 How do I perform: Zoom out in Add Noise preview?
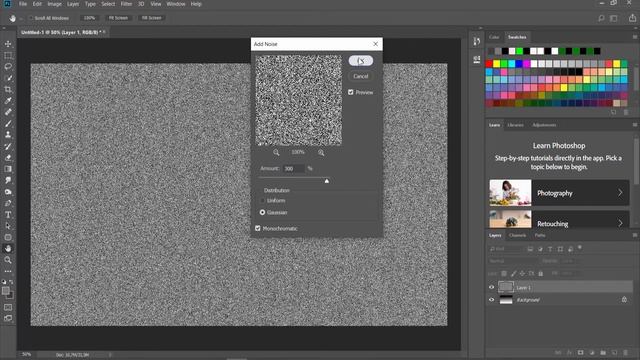click(276, 152)
